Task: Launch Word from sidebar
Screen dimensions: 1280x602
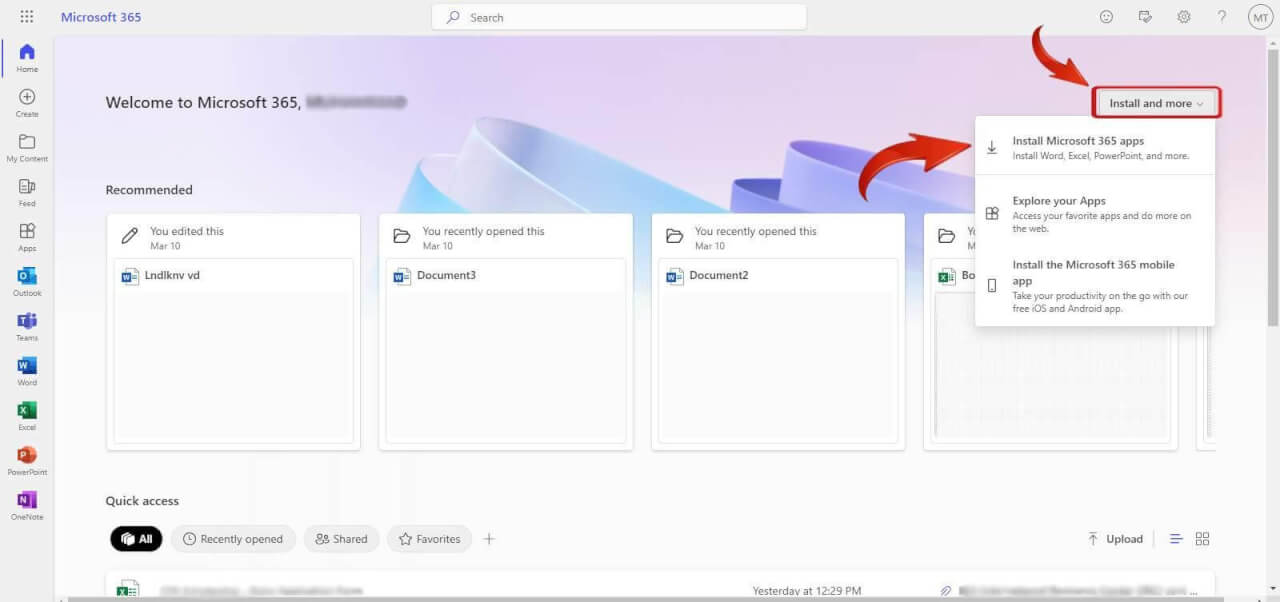Action: [27, 371]
